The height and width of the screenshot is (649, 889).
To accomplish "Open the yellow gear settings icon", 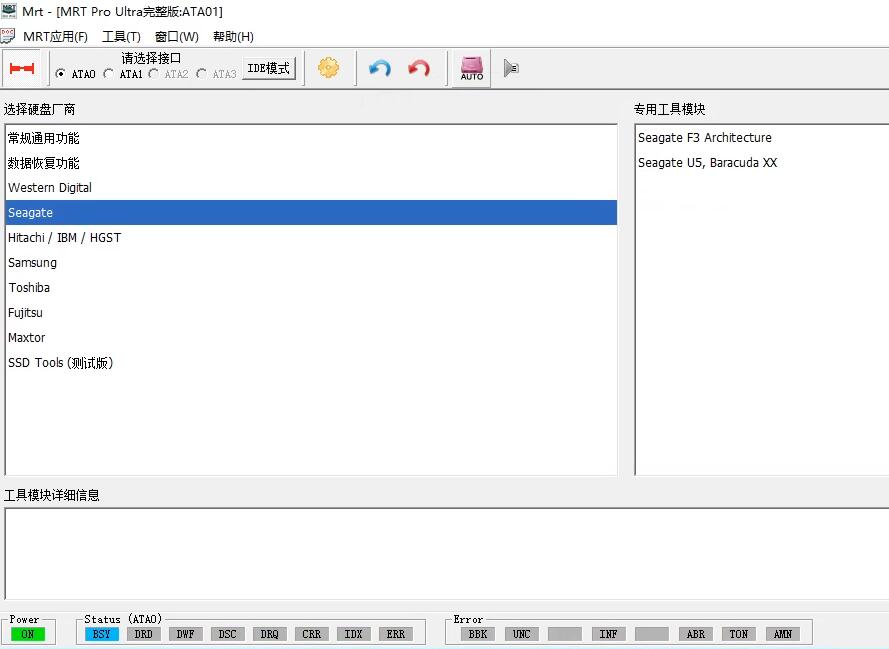I will click(328, 68).
